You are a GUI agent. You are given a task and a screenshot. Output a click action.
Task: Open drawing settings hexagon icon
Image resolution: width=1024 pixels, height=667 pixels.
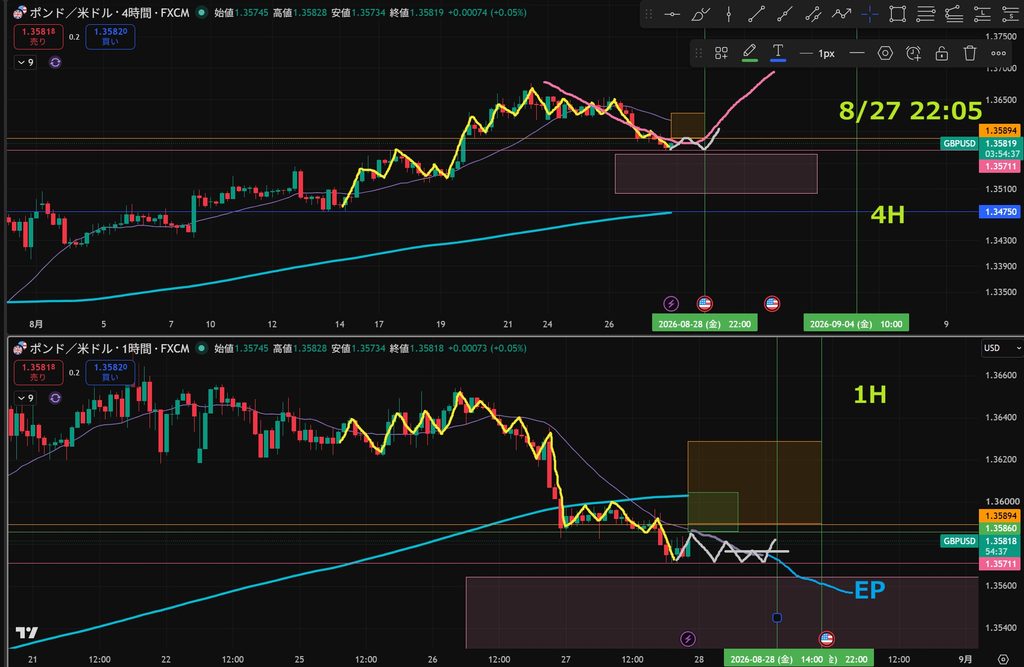(885, 54)
